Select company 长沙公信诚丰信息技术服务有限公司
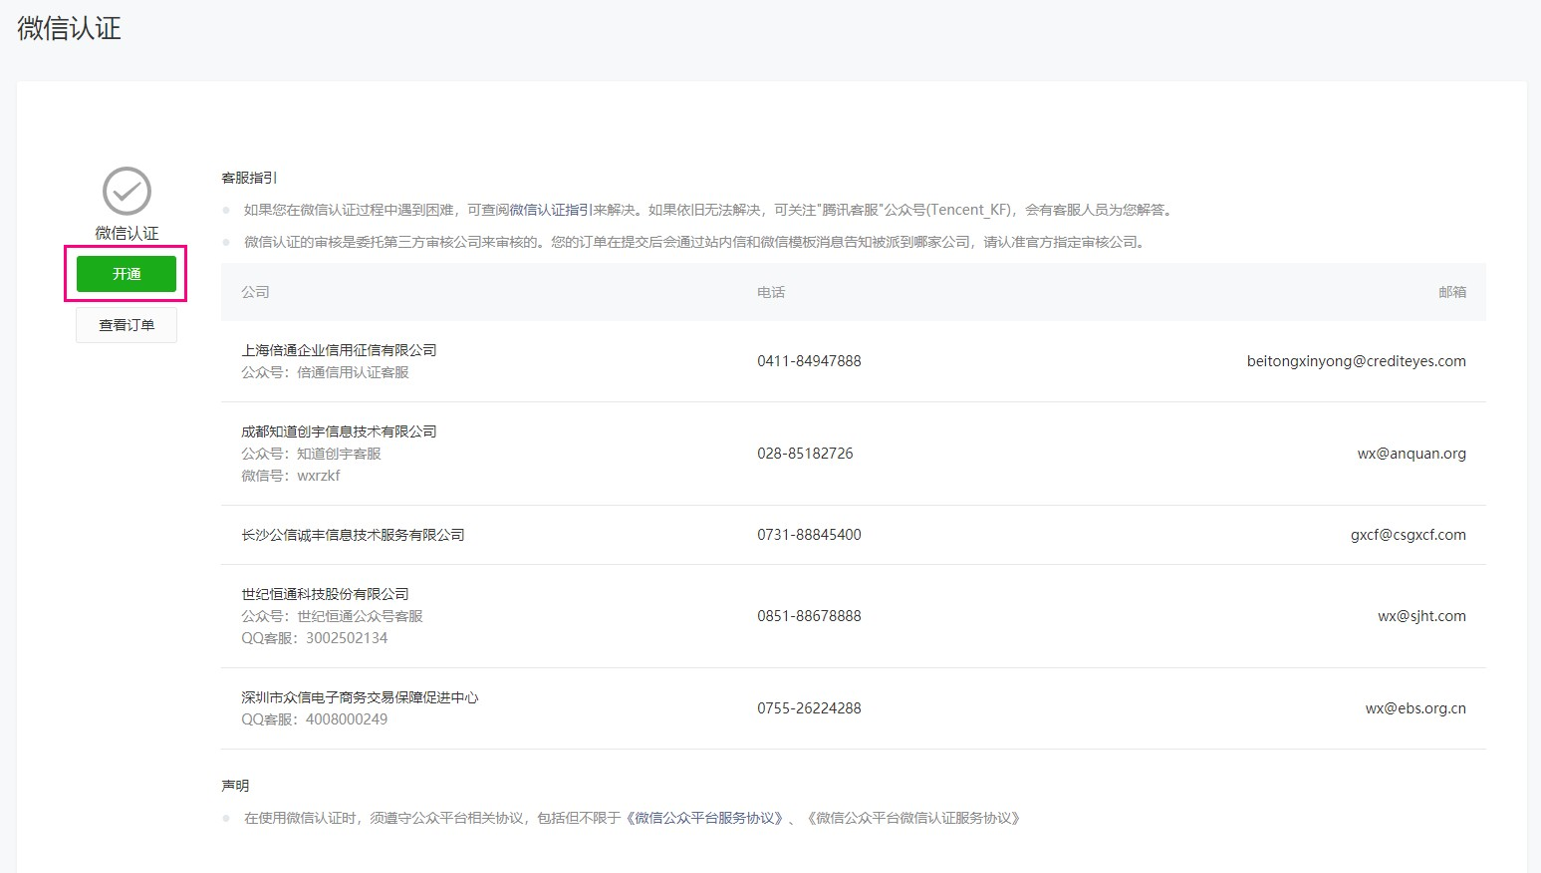This screenshot has width=1541, height=873. pos(353,535)
